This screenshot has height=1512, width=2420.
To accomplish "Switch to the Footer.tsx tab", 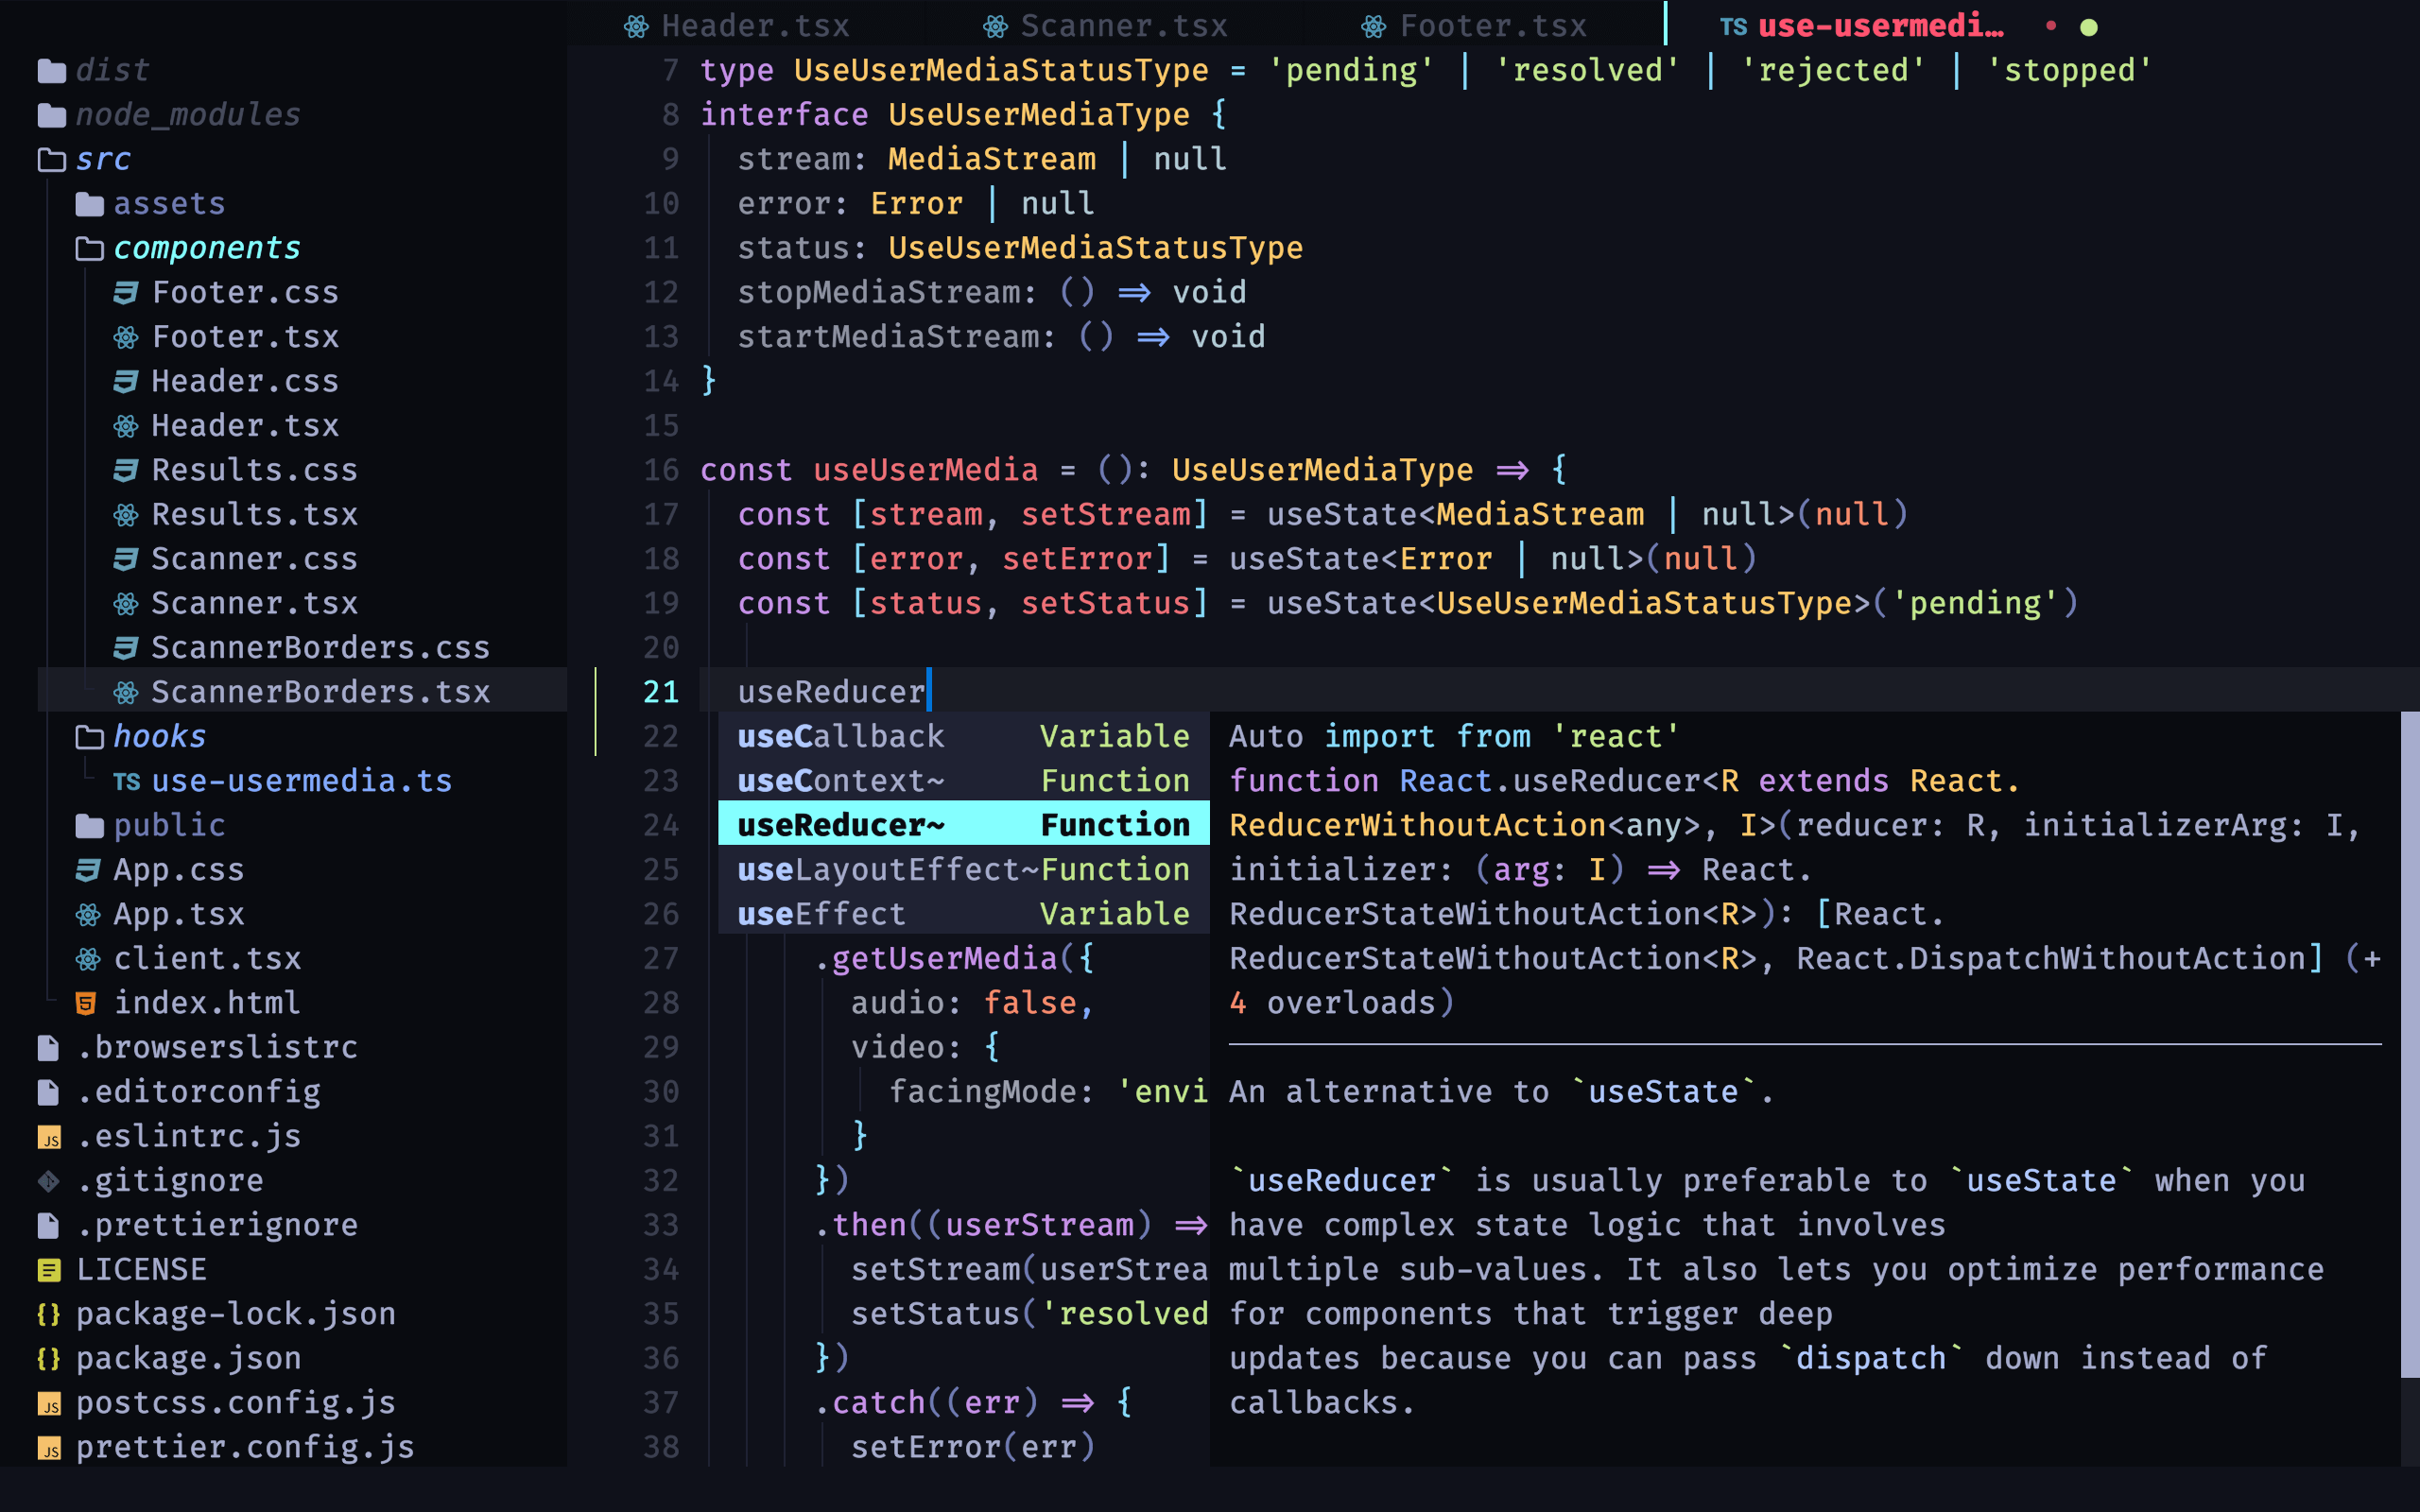I will click(1491, 25).
